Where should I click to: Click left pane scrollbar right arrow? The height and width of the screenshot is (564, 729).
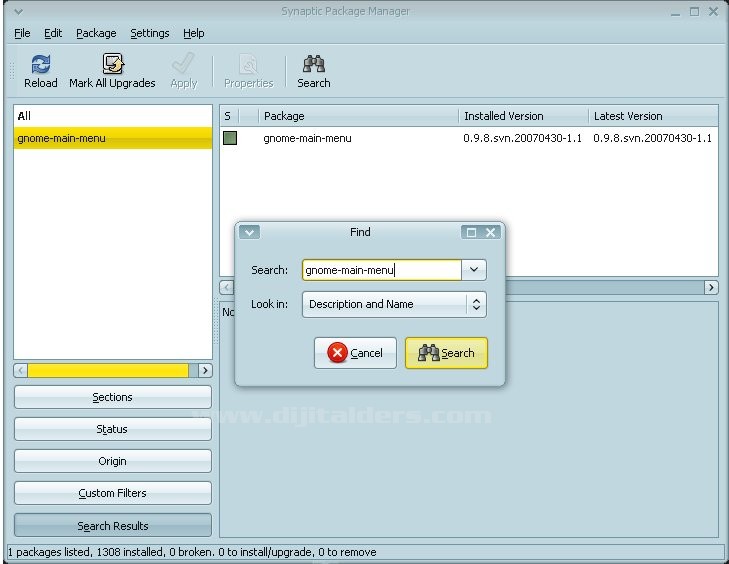(x=205, y=371)
